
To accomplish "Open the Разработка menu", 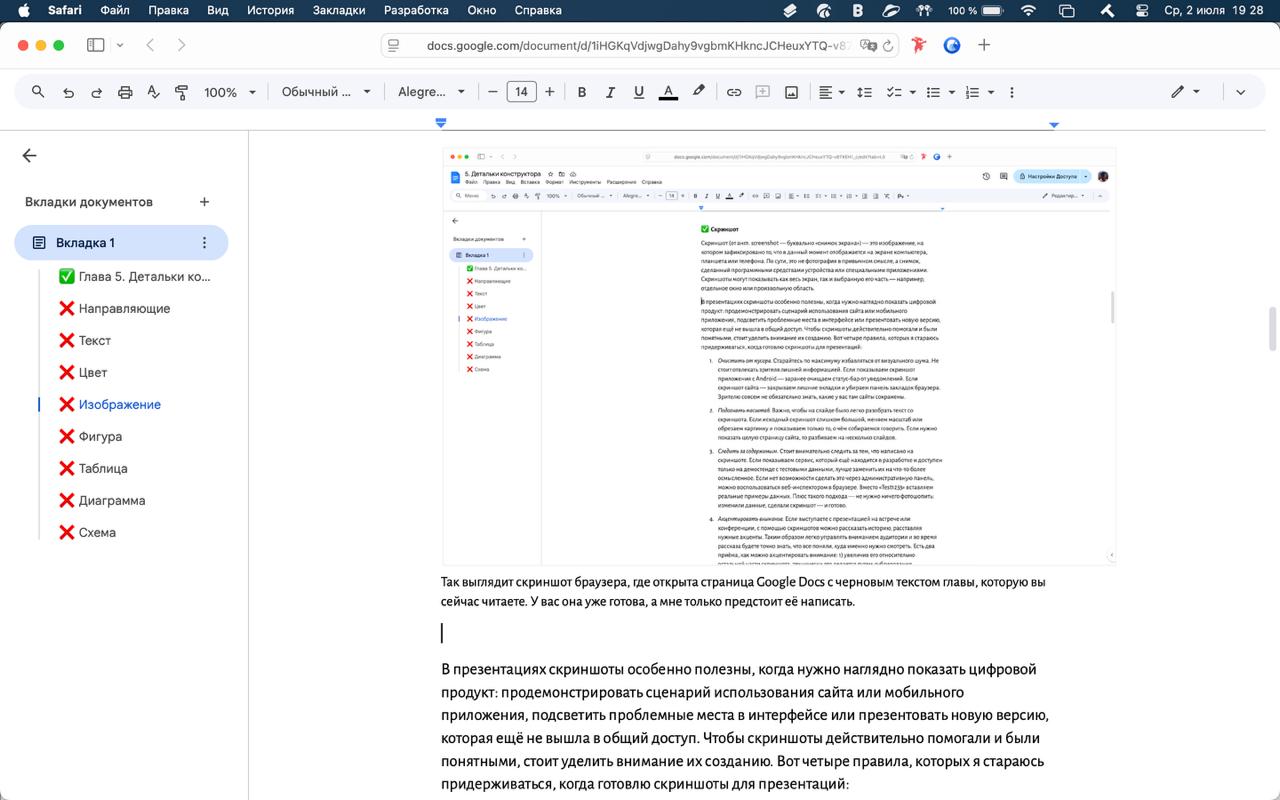I will pos(416,10).
